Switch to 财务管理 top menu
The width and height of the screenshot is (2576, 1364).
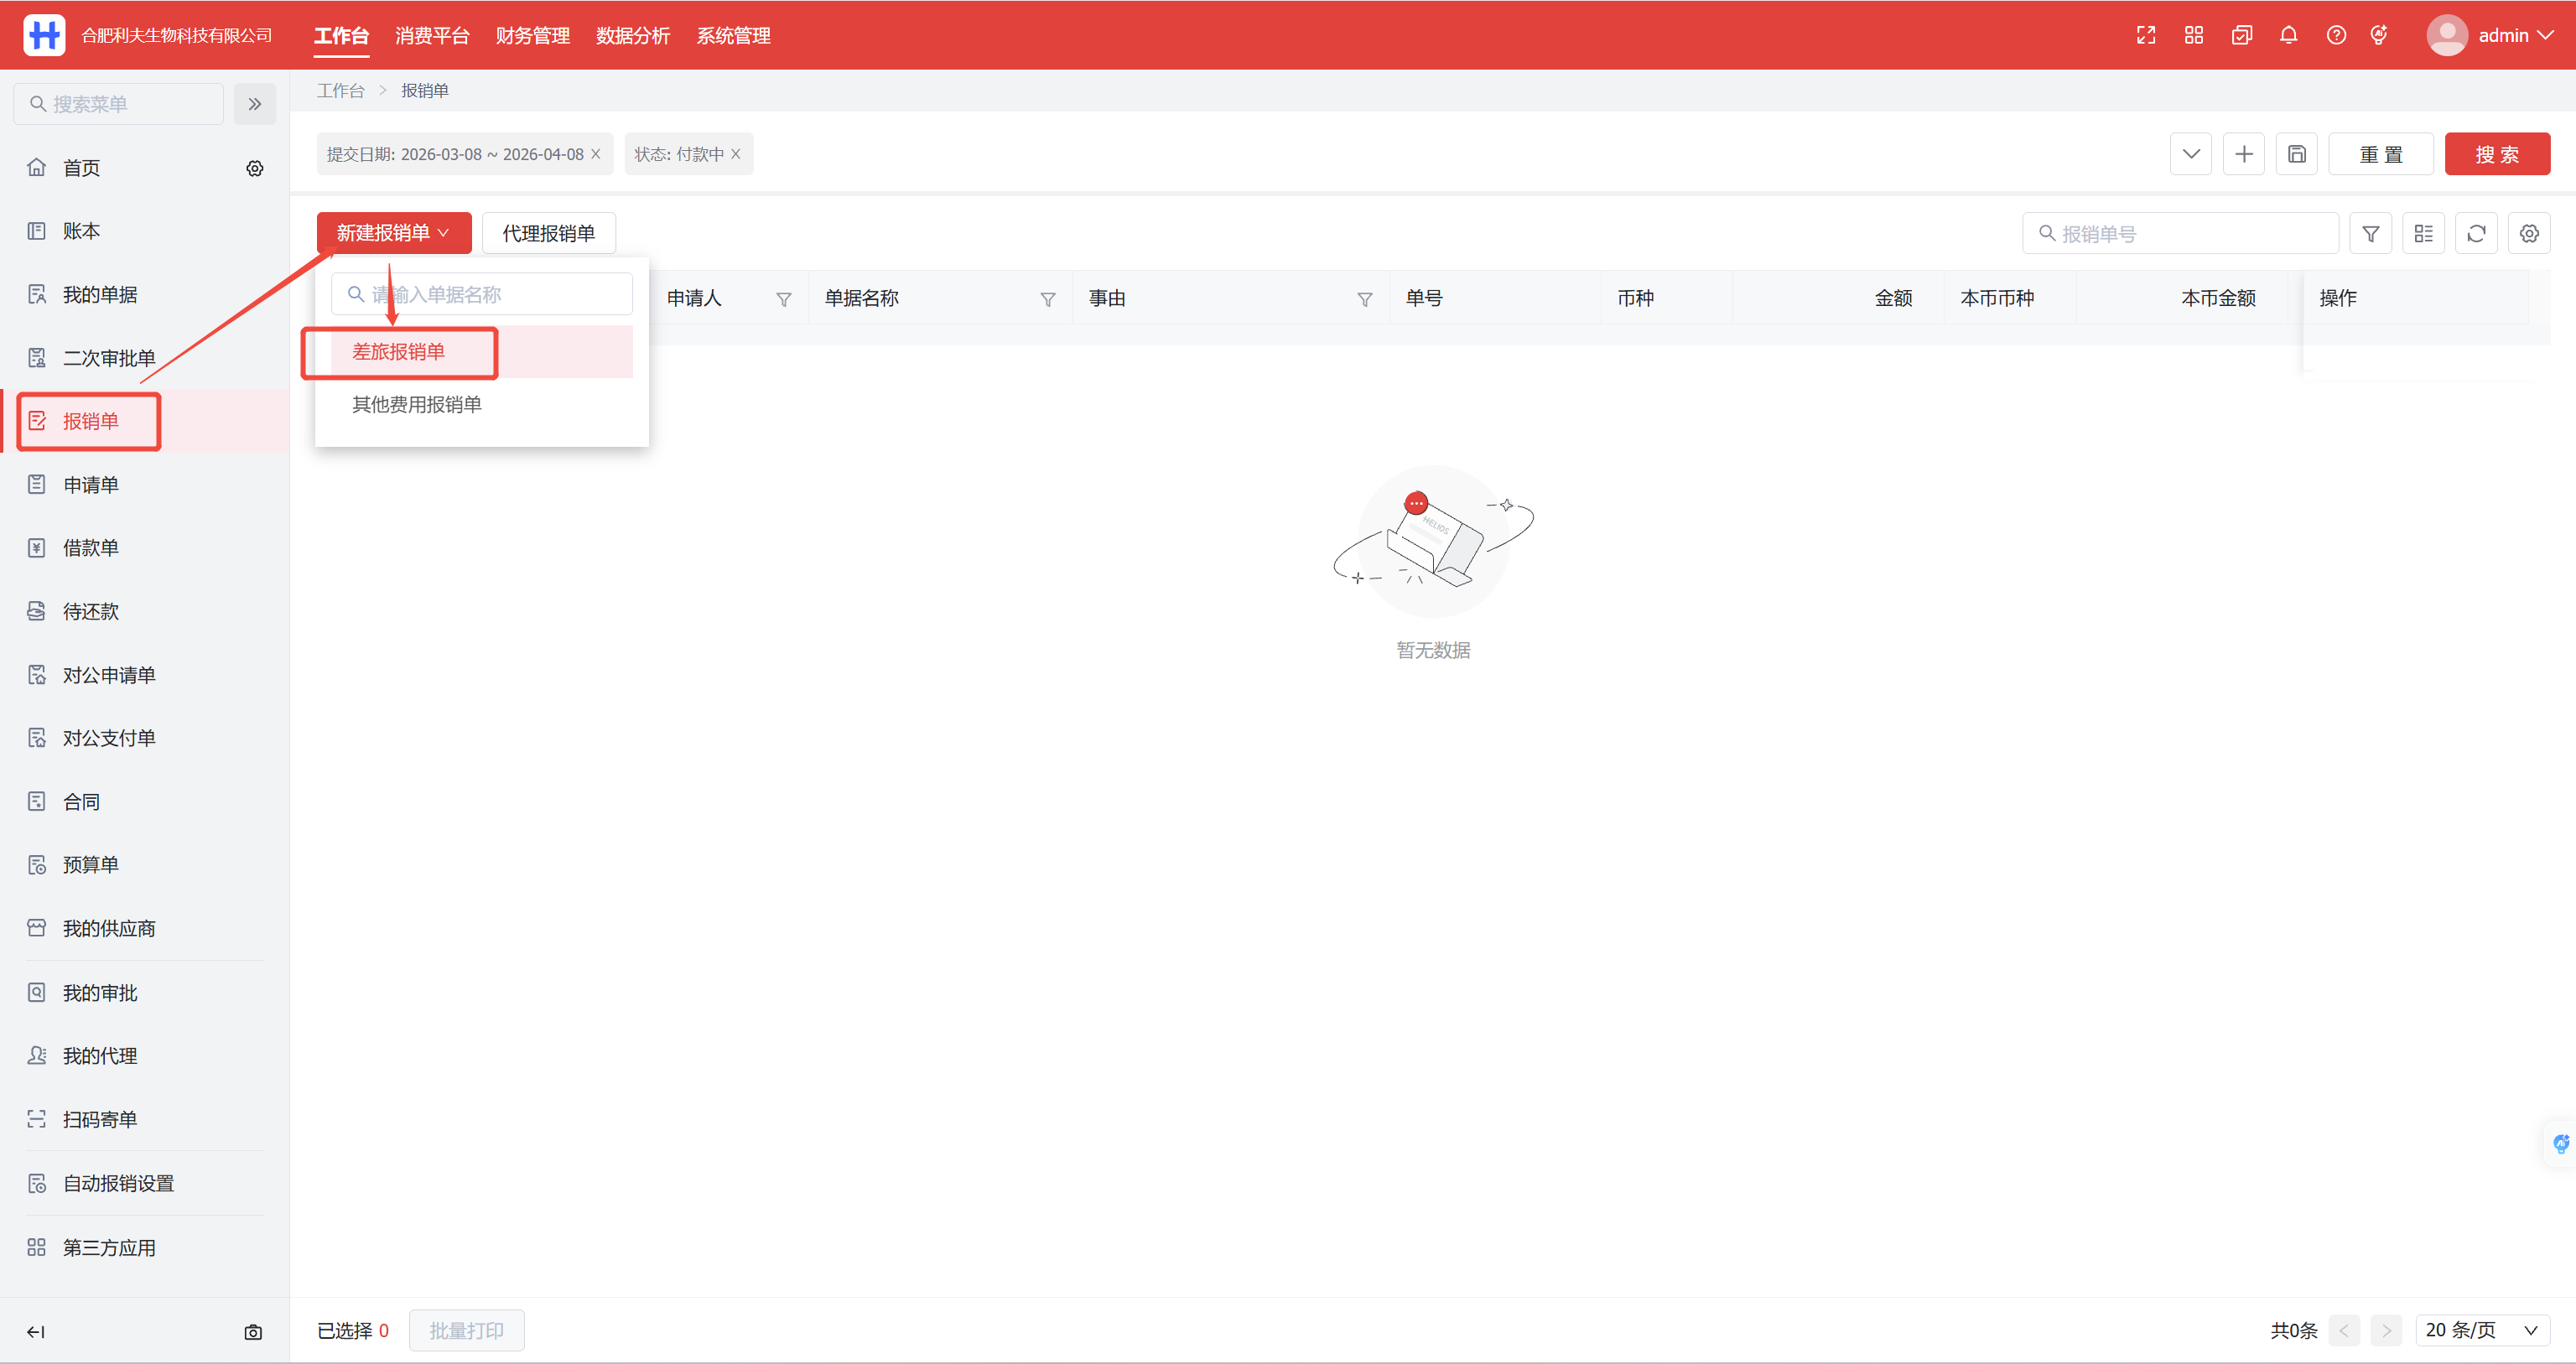point(532,35)
